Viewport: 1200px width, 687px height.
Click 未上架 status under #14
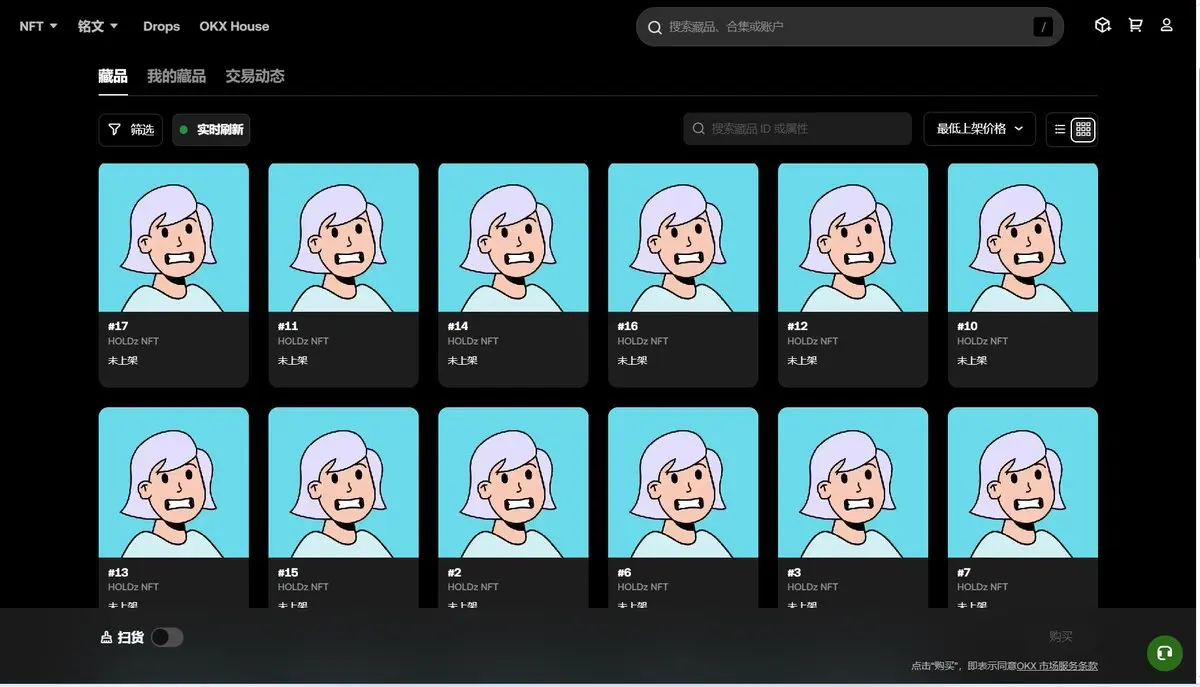pyautogui.click(x=462, y=360)
